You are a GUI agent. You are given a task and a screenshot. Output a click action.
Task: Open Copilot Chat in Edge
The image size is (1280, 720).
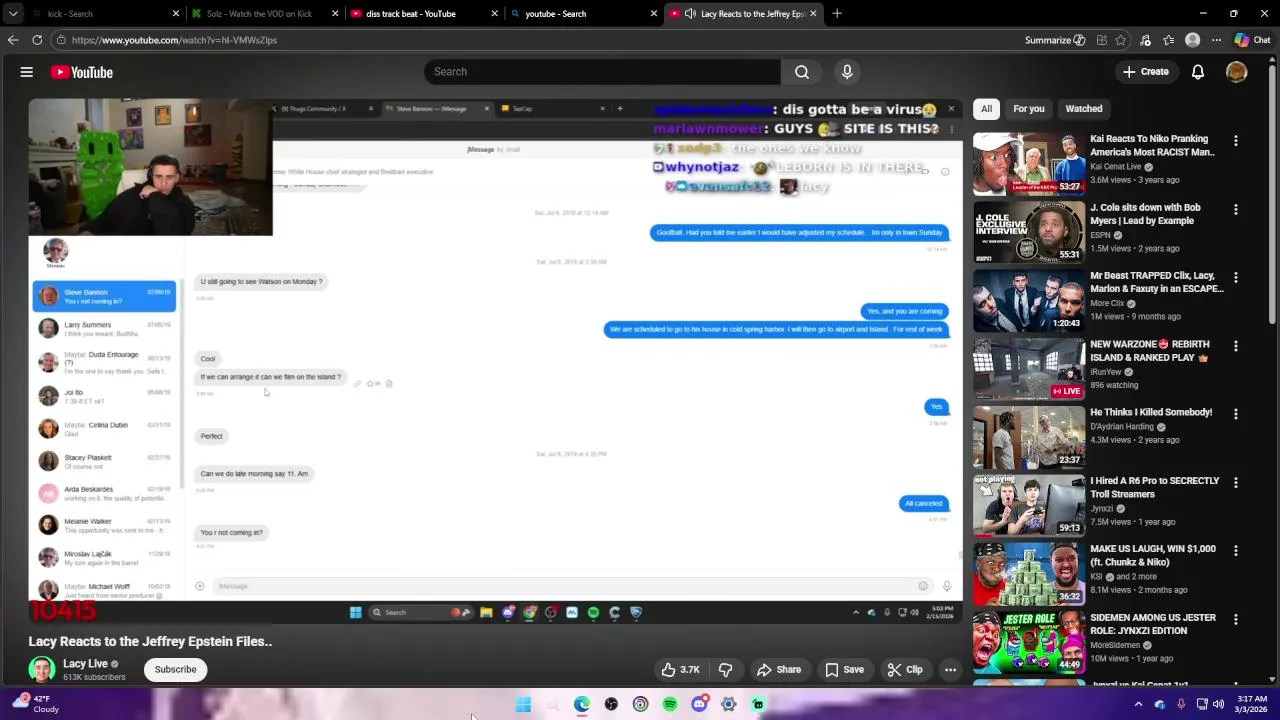click(1252, 40)
